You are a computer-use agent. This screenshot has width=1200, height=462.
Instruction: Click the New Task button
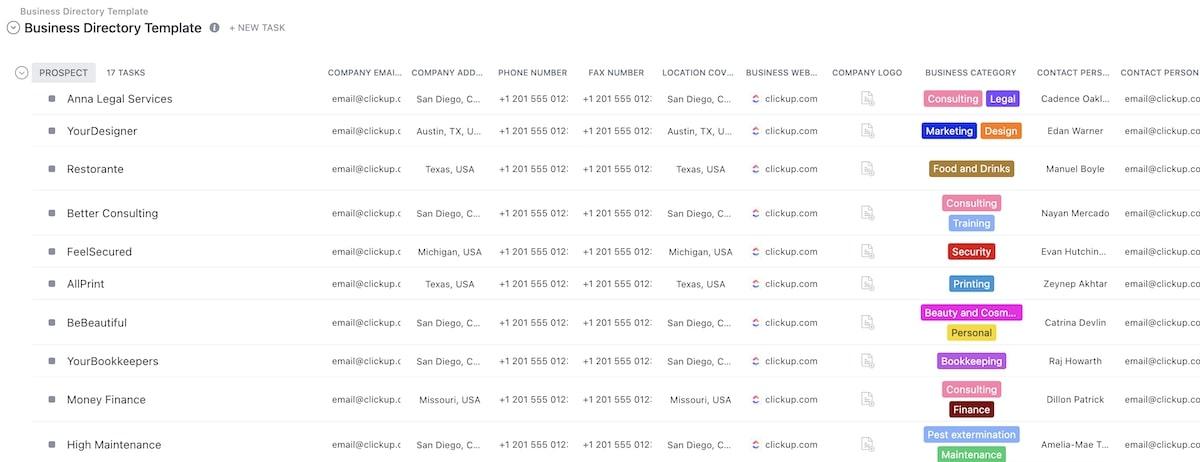257,28
